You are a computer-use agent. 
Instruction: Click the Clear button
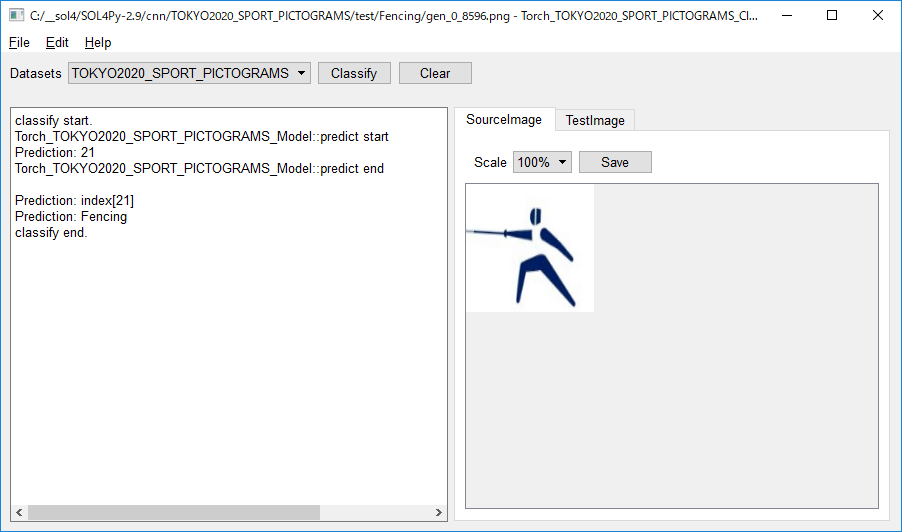point(435,73)
